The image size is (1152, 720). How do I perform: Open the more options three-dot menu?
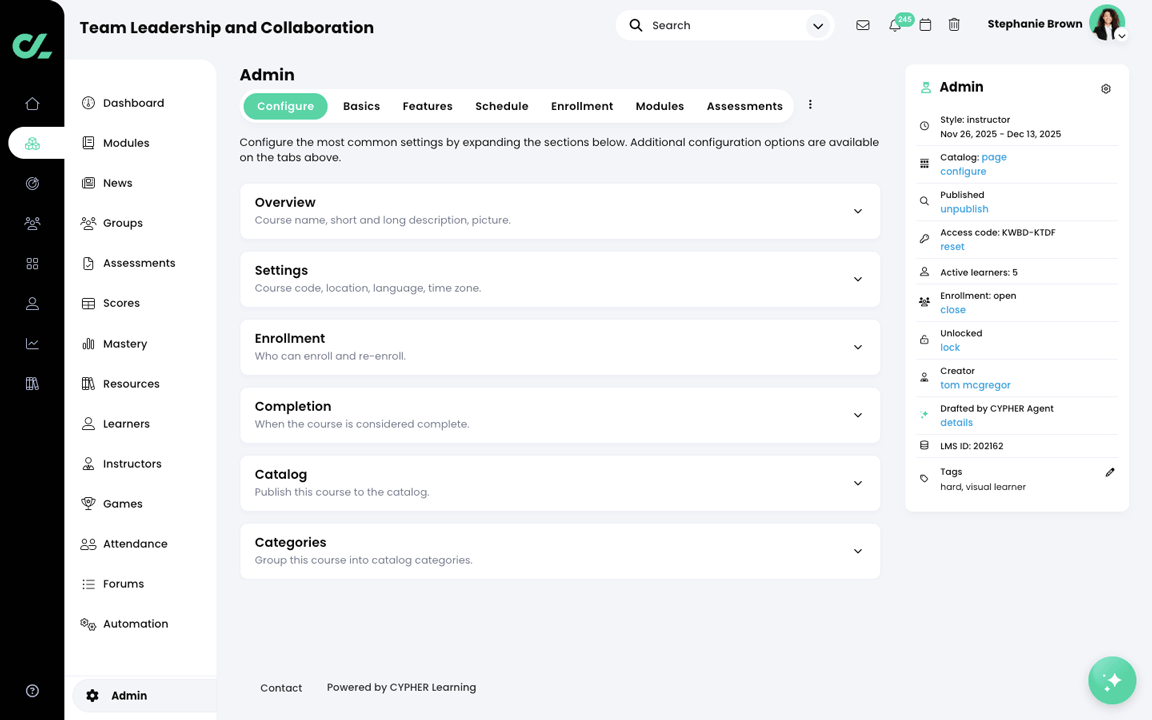(x=810, y=105)
